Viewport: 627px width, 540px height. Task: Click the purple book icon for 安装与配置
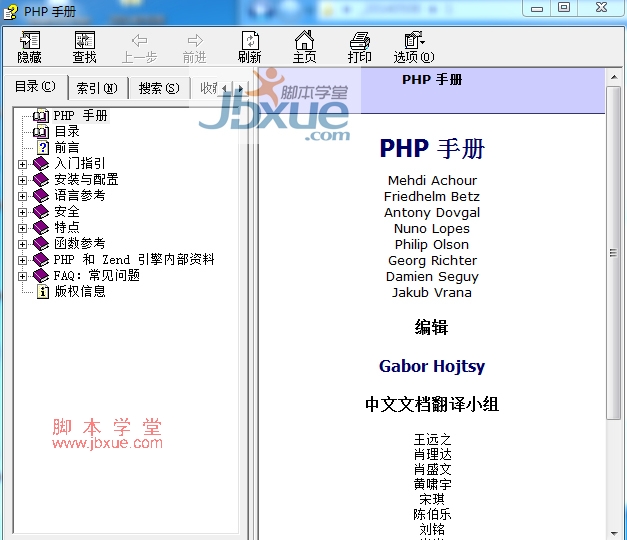click(x=41, y=180)
